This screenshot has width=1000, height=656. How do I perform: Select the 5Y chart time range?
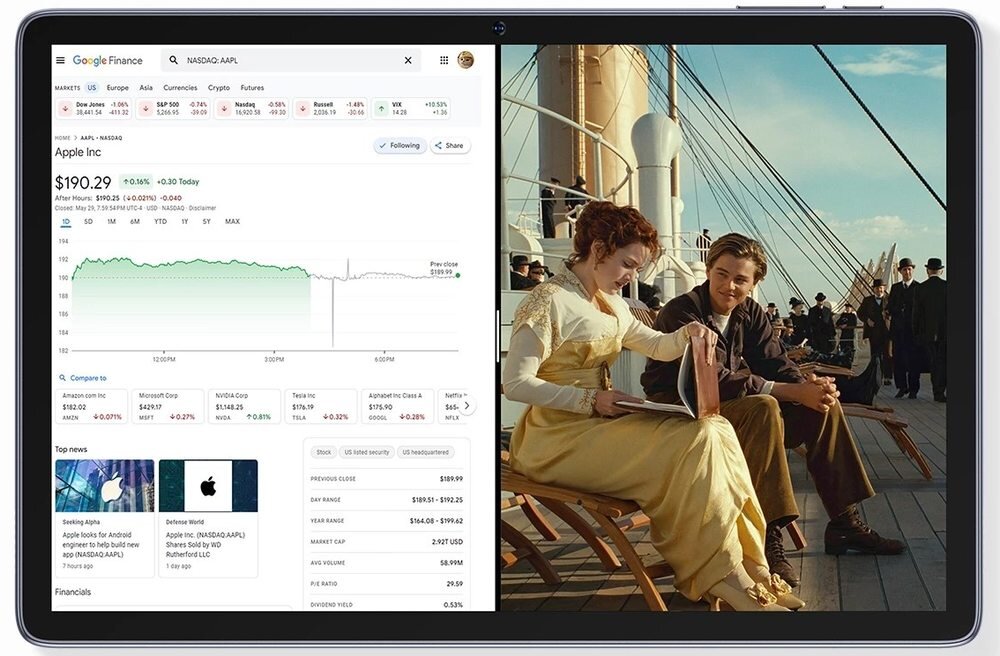[206, 221]
